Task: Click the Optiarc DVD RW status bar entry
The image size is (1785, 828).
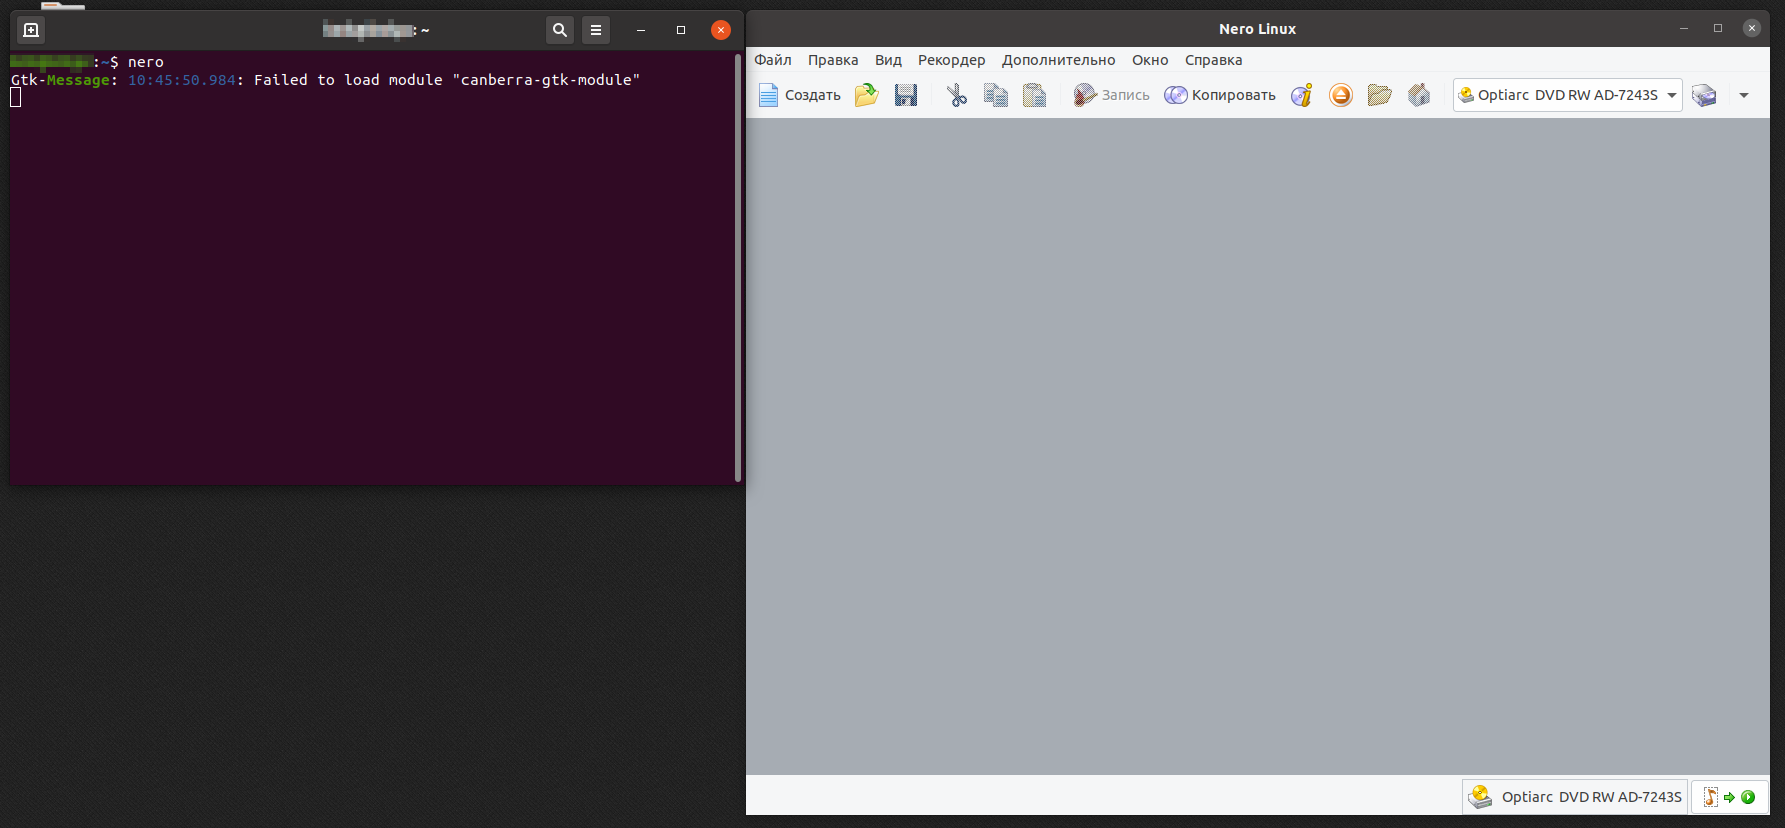Action: (1575, 797)
